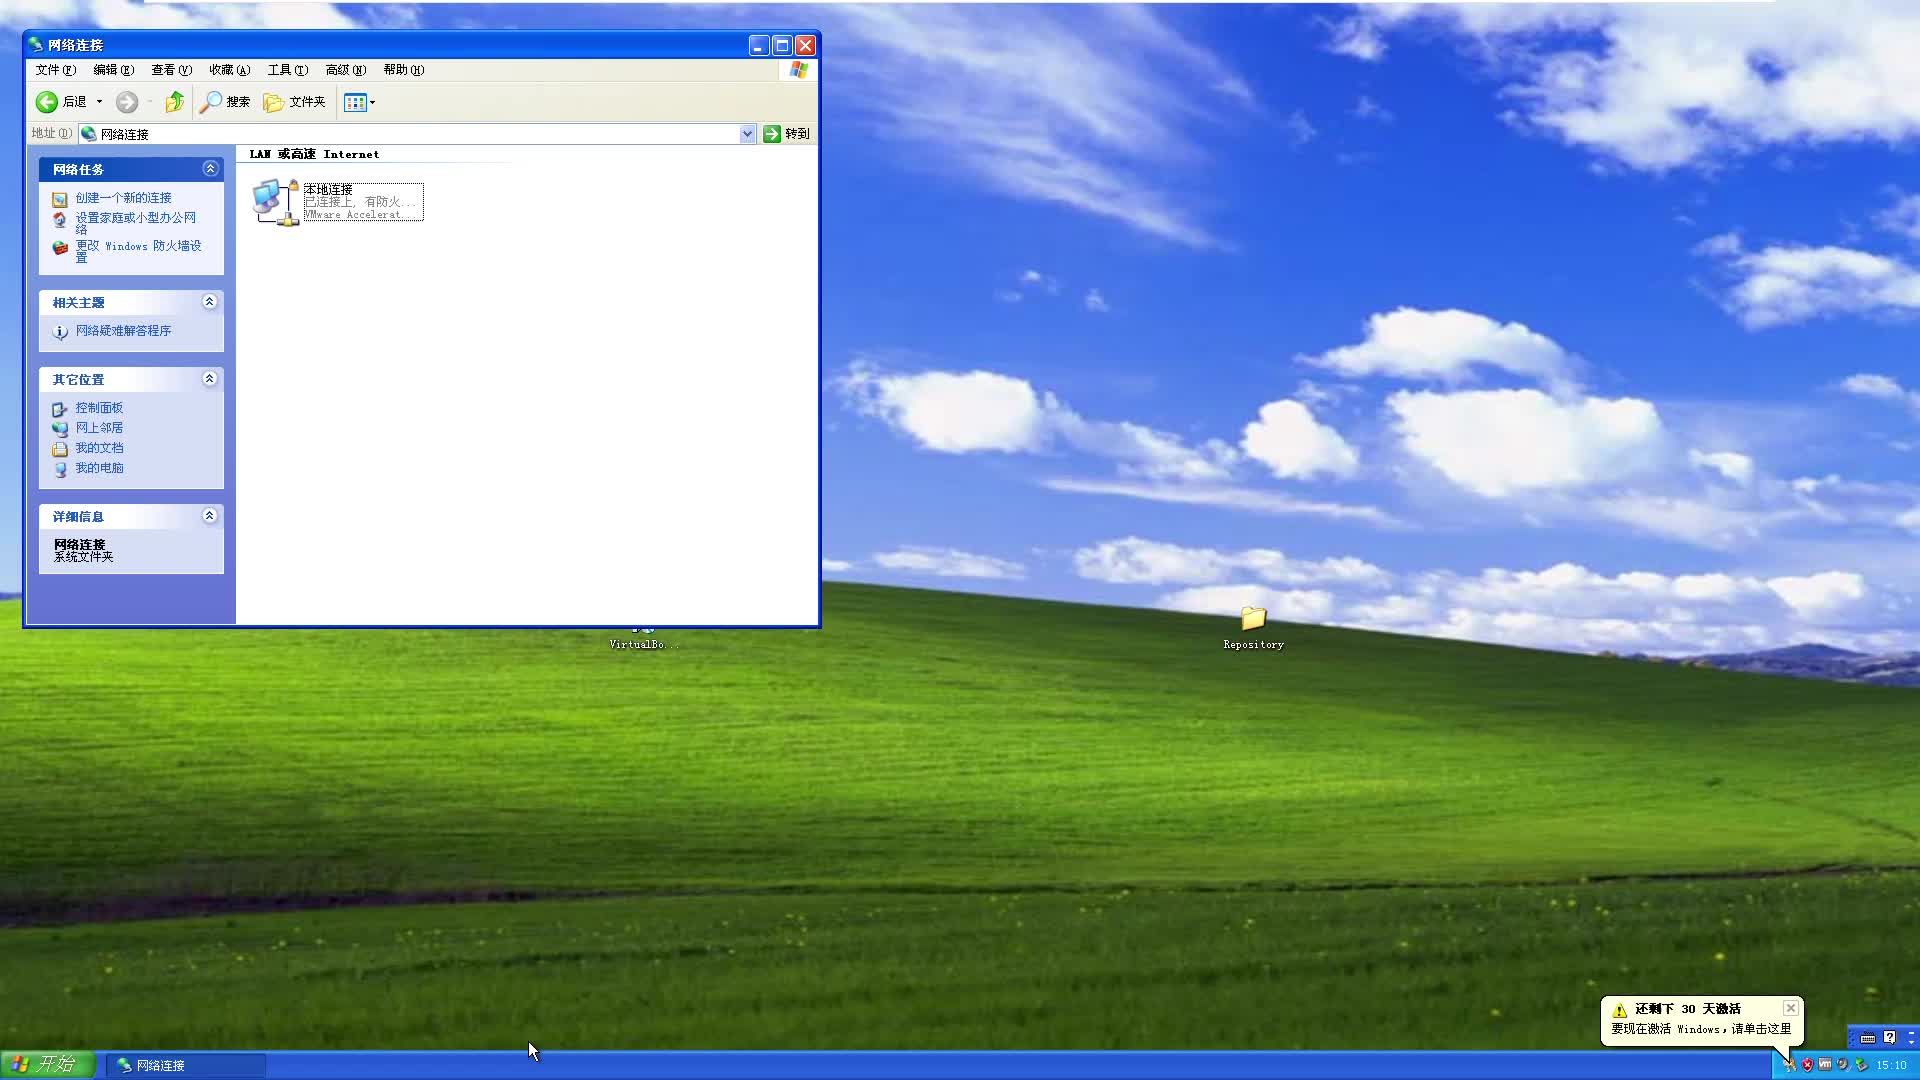1920x1080 pixels.
Task: Open 控制面板 from the sidebar
Action: point(99,407)
